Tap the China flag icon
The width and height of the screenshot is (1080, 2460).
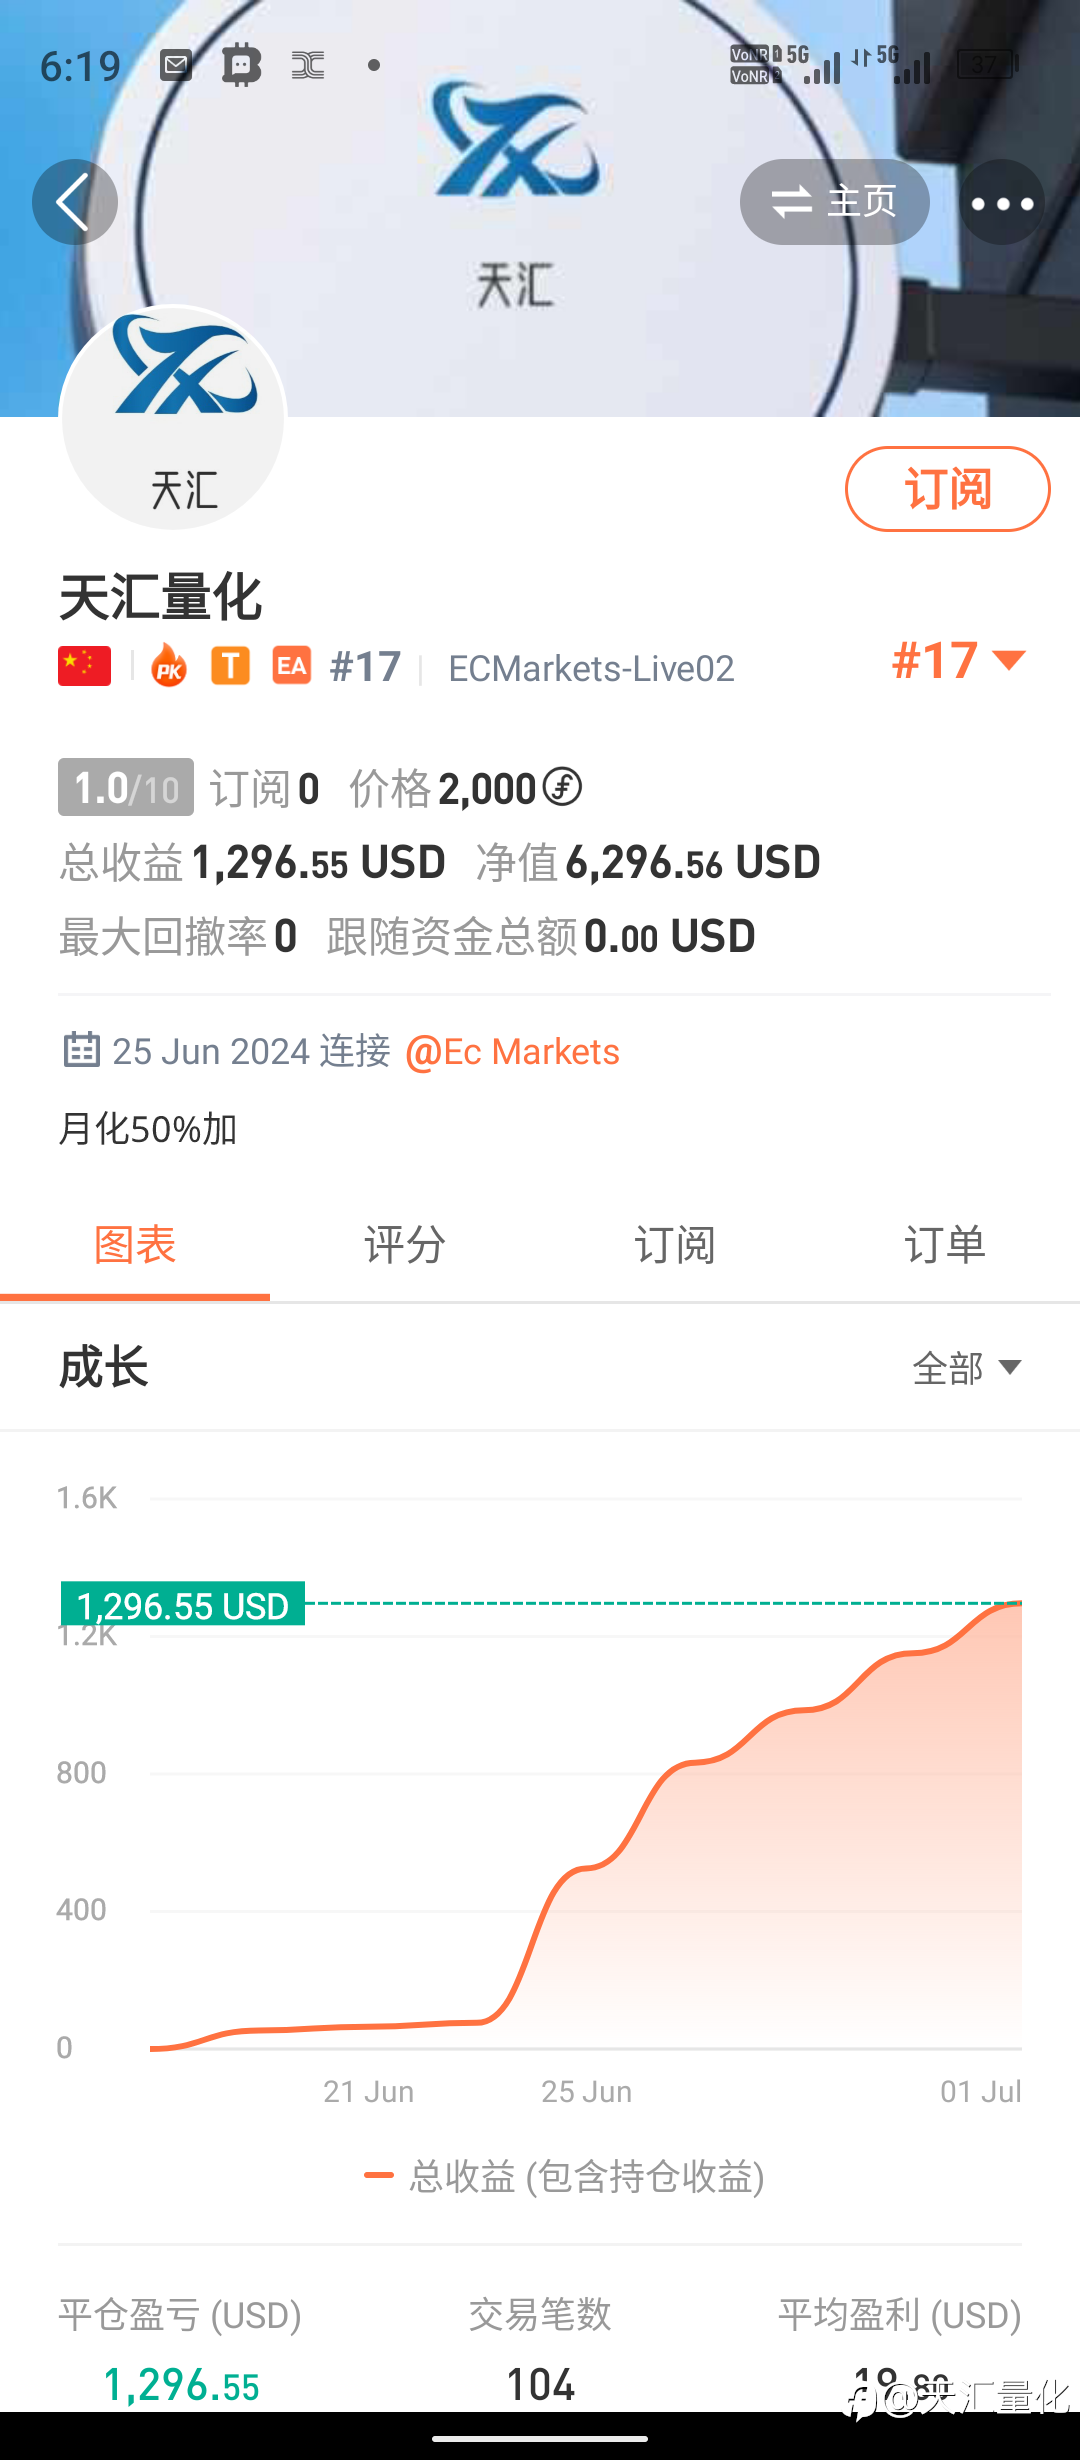pos(84,667)
